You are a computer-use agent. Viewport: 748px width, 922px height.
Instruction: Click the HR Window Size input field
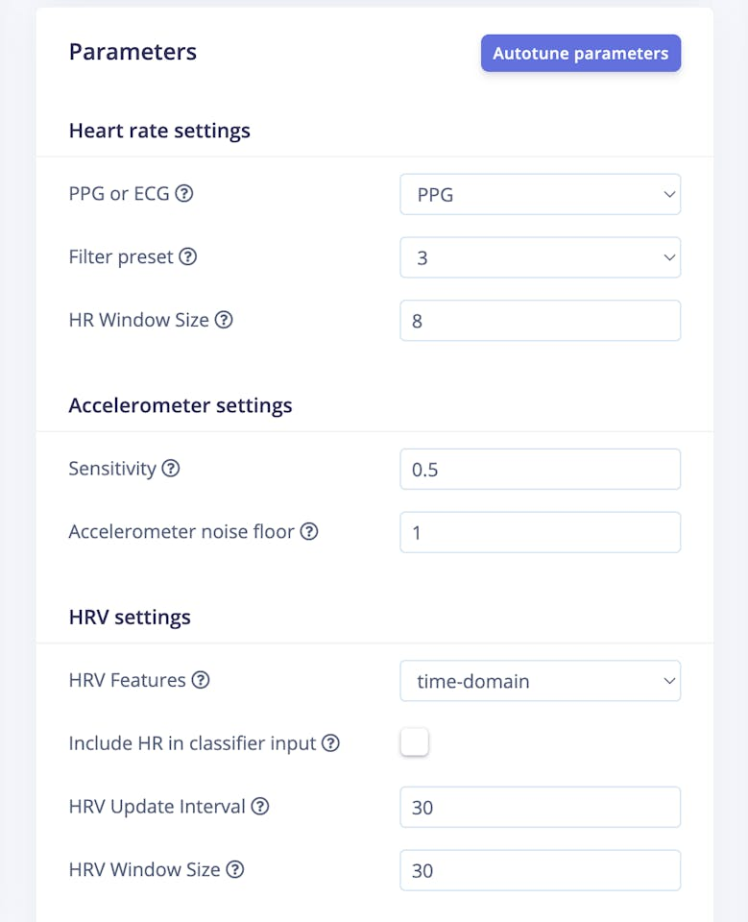[x=540, y=321]
